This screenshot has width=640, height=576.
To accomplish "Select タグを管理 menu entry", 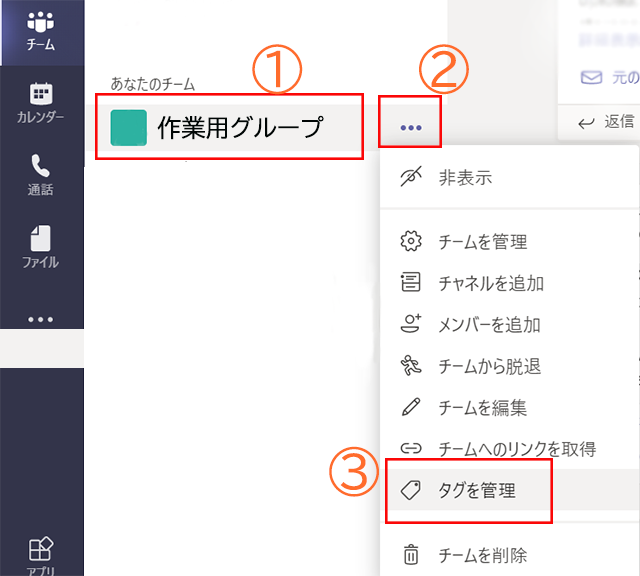I will pos(509,490).
